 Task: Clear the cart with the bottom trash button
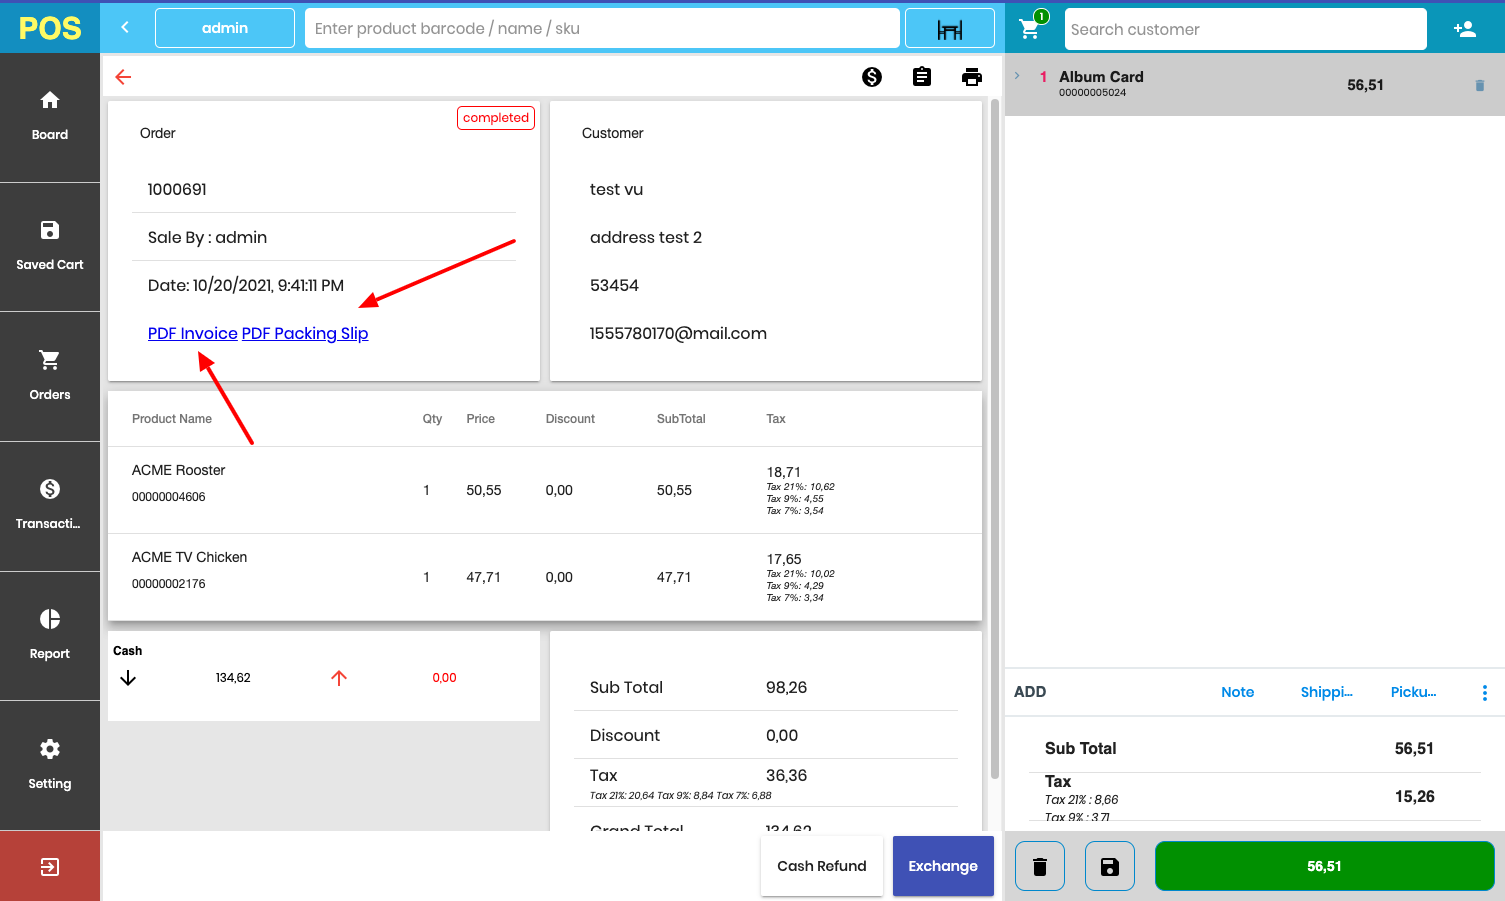pos(1040,866)
